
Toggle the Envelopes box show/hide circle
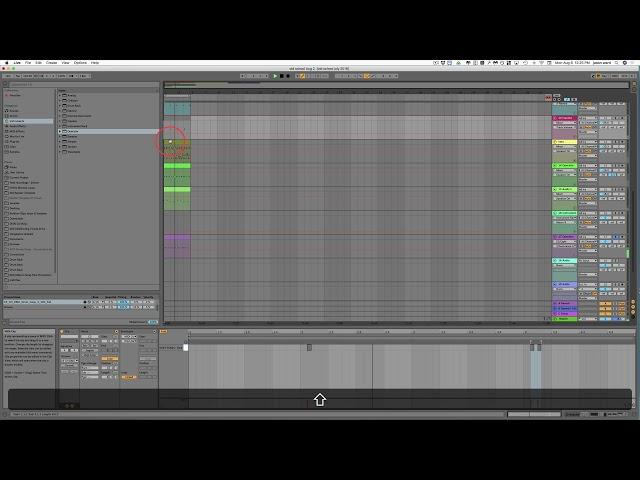(x=154, y=332)
